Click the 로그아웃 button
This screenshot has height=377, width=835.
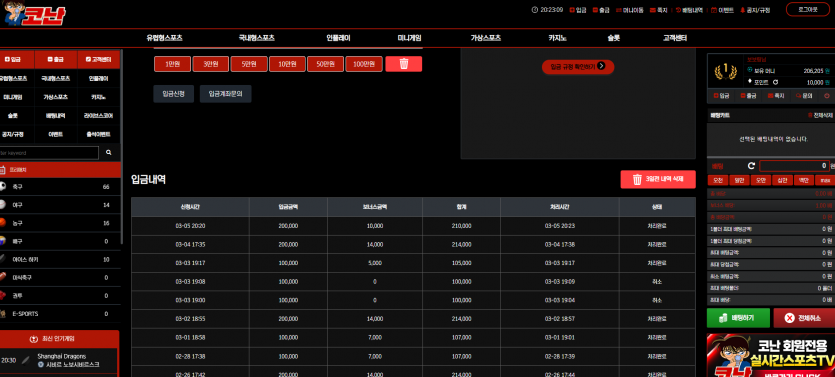tap(808, 10)
